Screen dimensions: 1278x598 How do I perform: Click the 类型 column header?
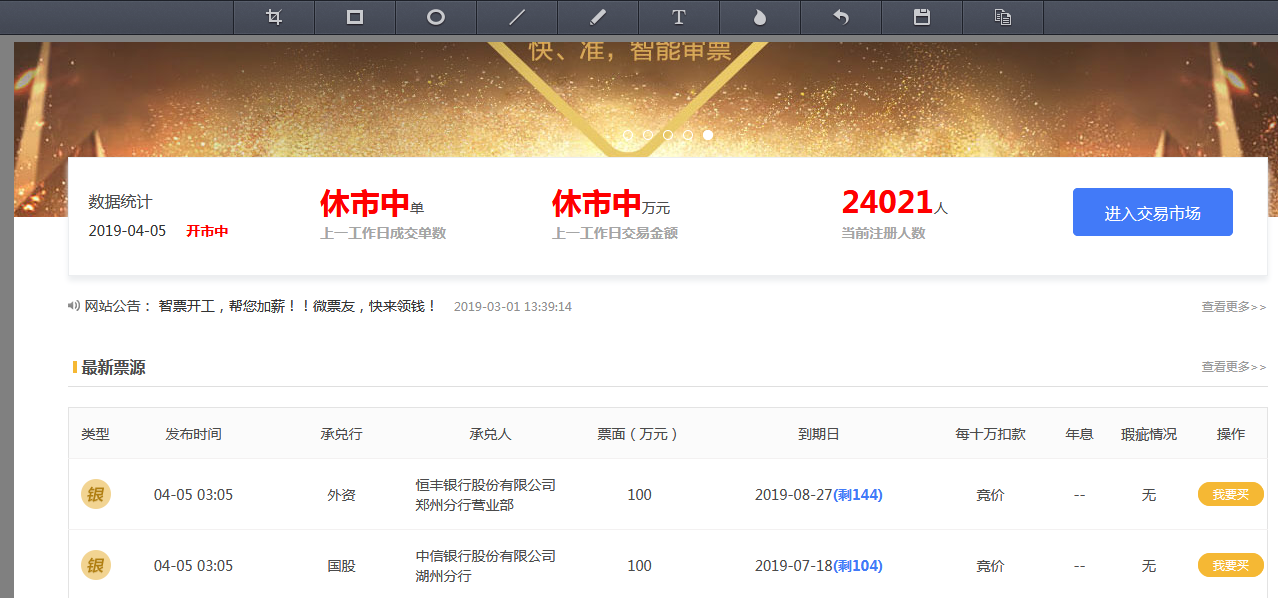pyautogui.click(x=95, y=434)
